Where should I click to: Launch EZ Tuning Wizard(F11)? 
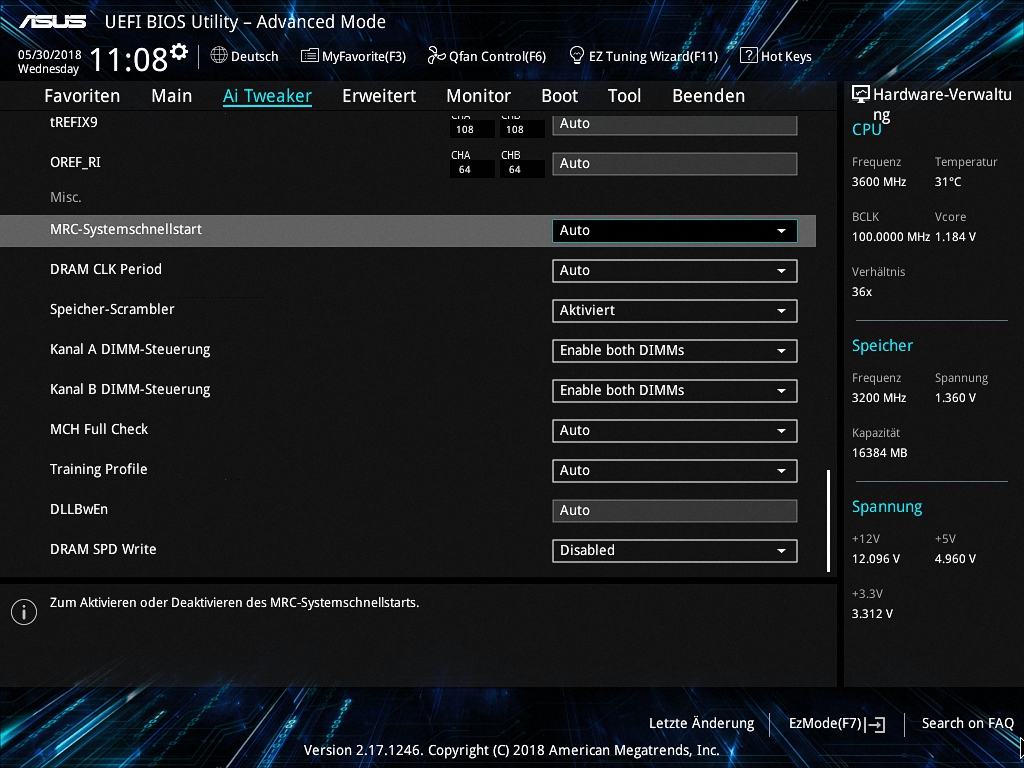[x=643, y=56]
